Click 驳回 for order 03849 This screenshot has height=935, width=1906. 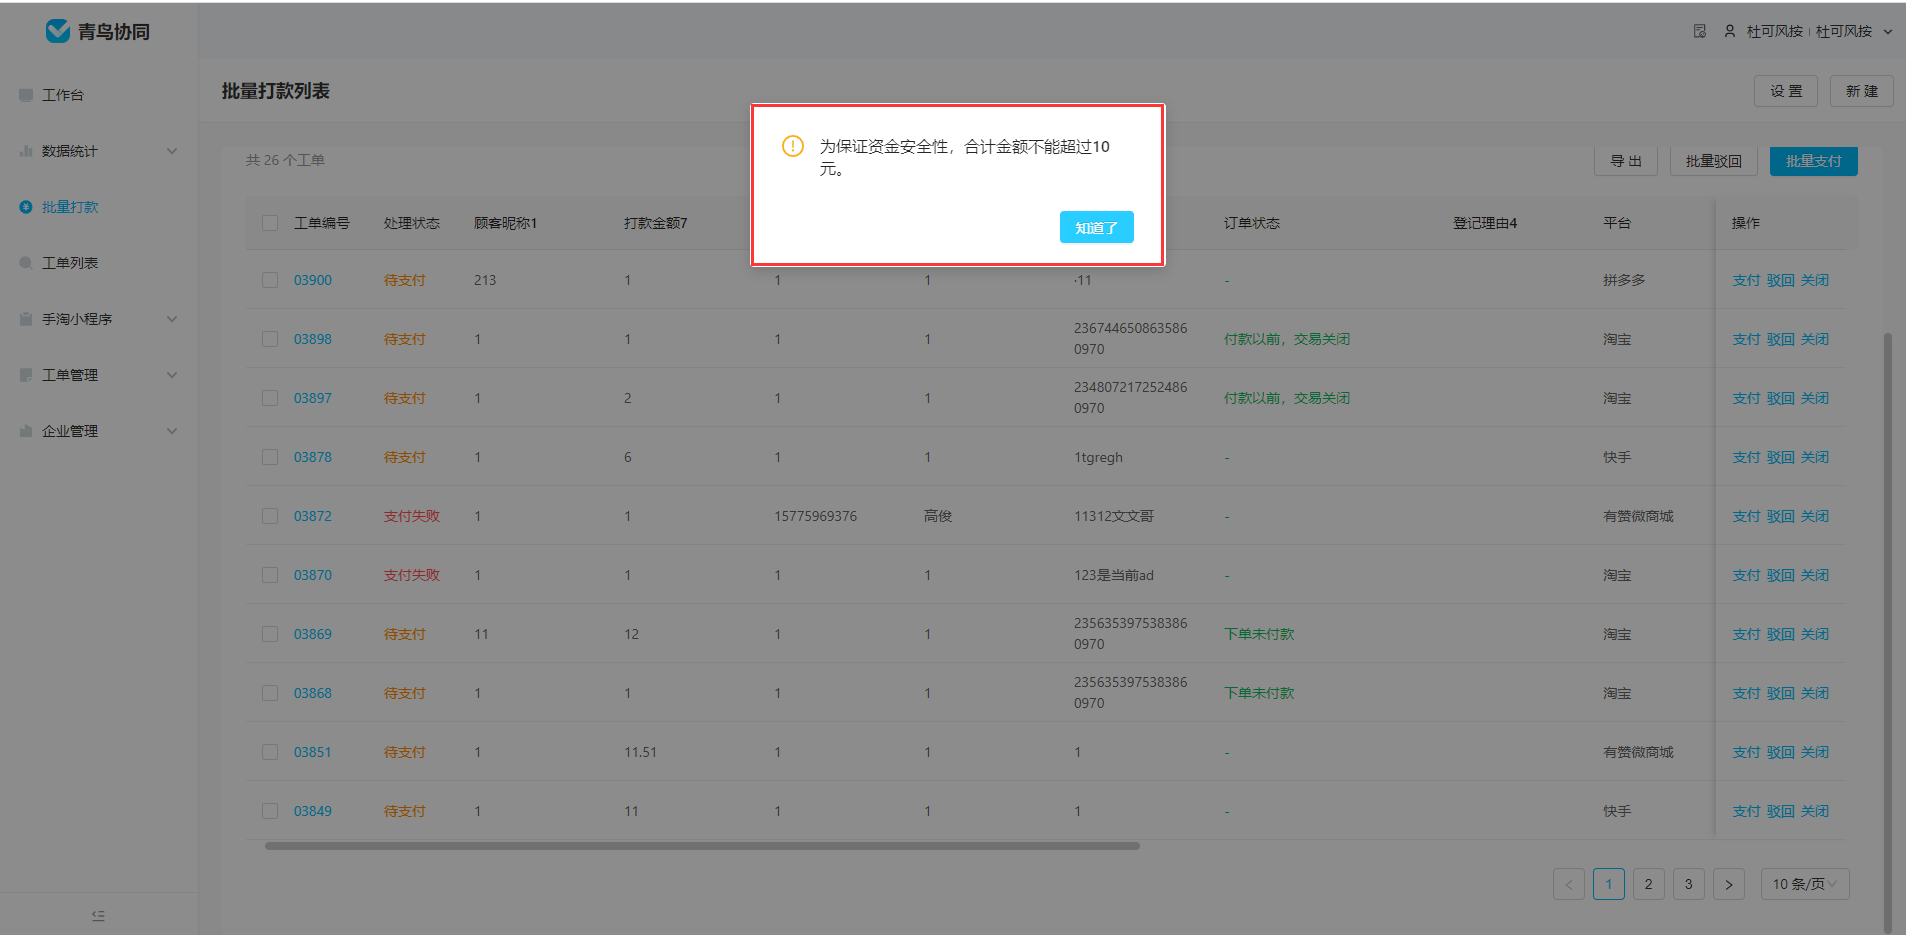(x=1780, y=811)
